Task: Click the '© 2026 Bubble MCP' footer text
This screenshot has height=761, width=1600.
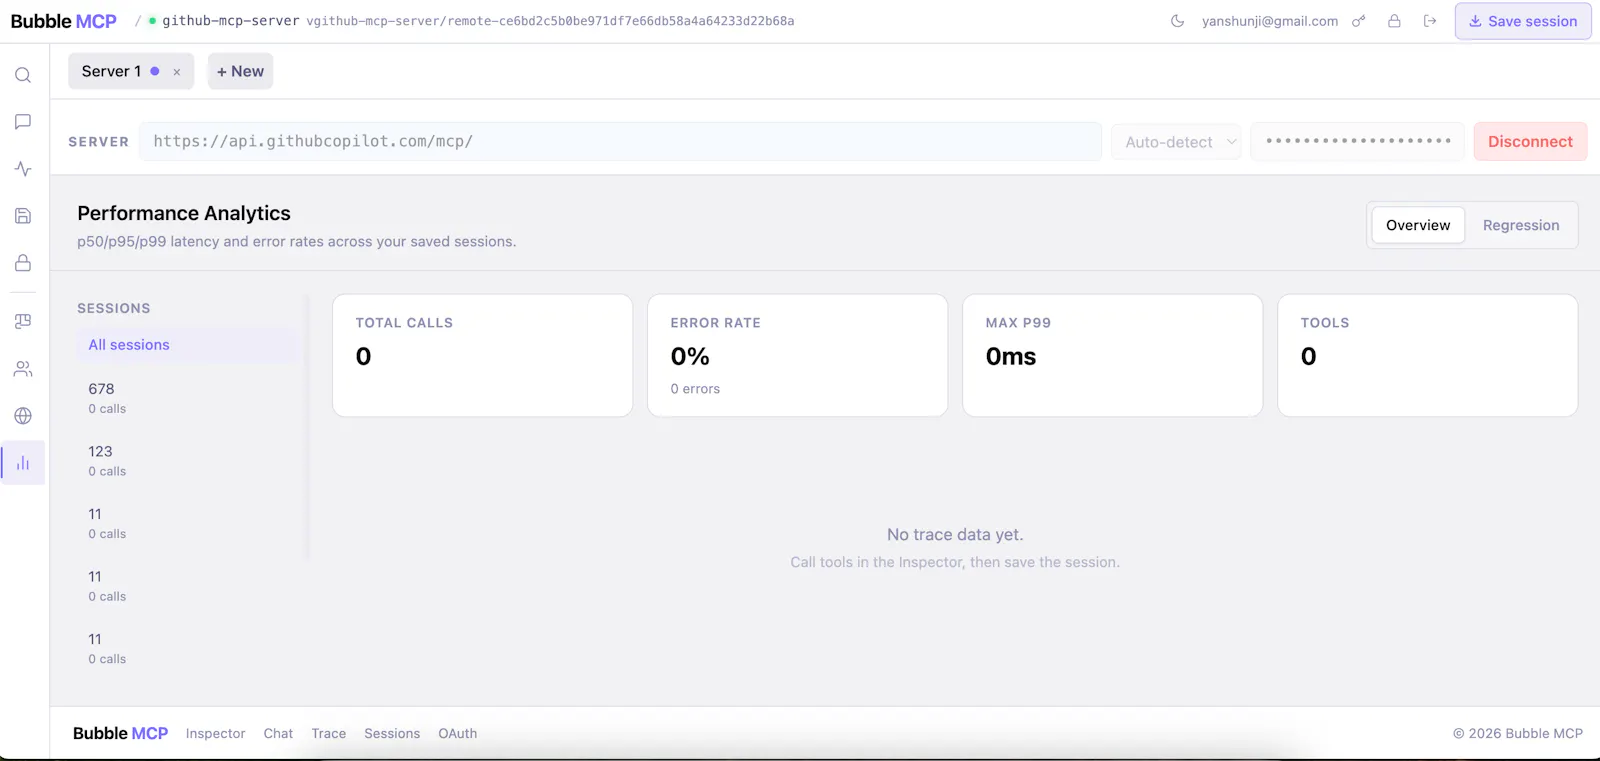Action: [1518, 734]
